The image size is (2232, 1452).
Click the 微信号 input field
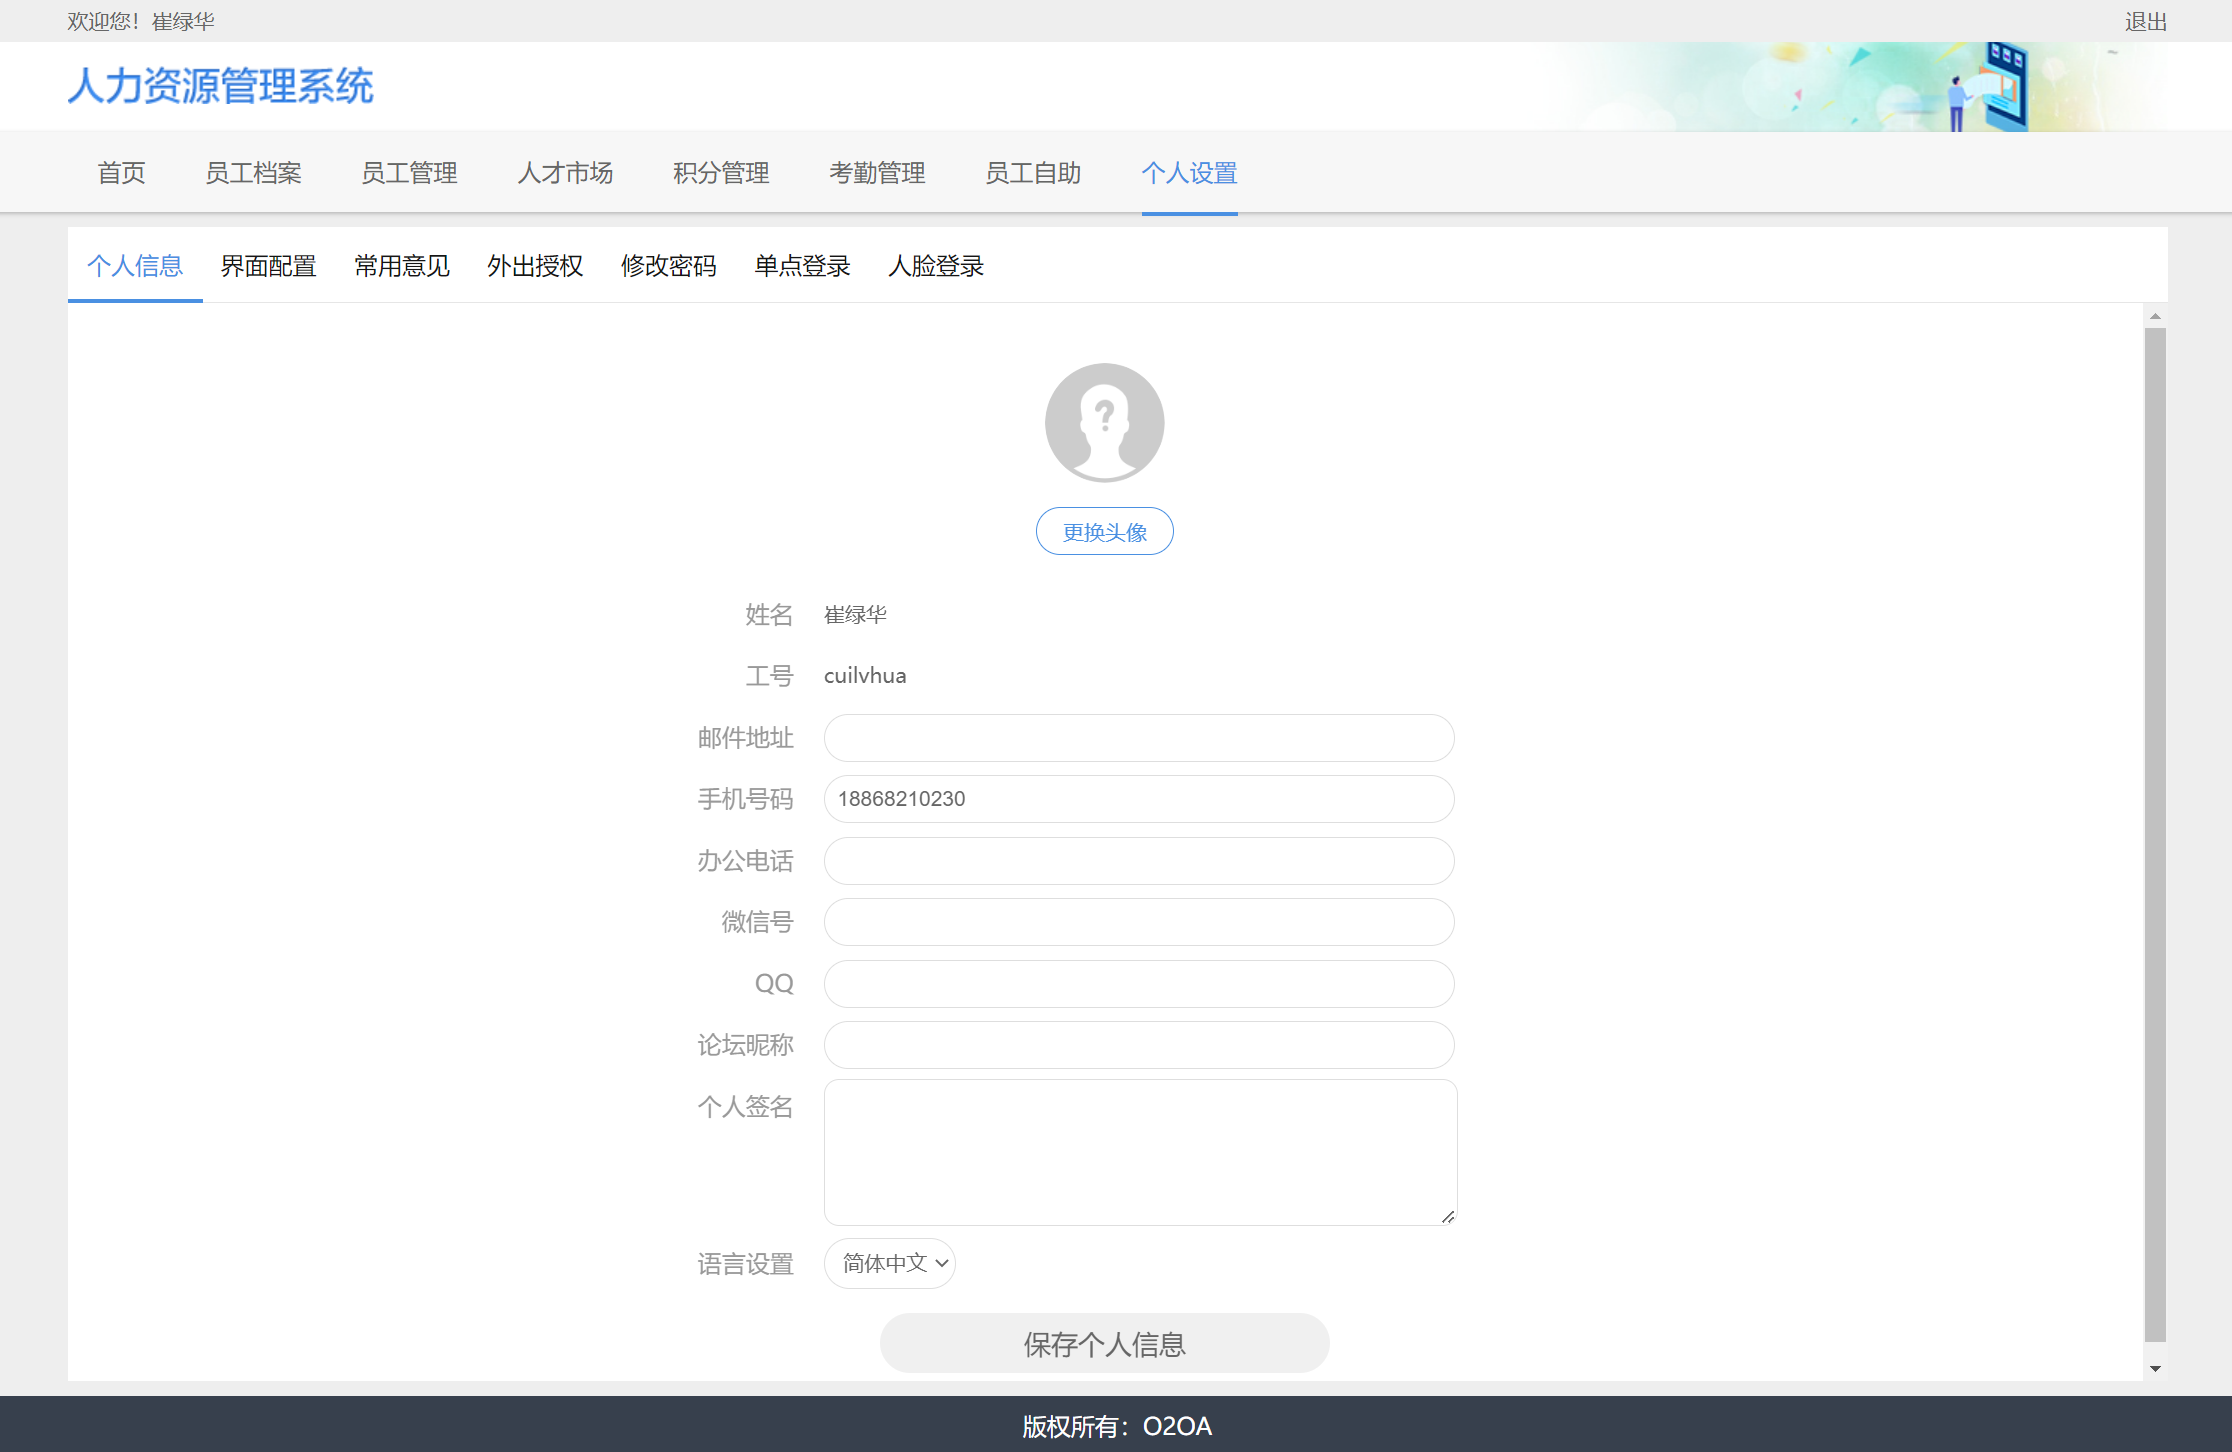point(1138,922)
